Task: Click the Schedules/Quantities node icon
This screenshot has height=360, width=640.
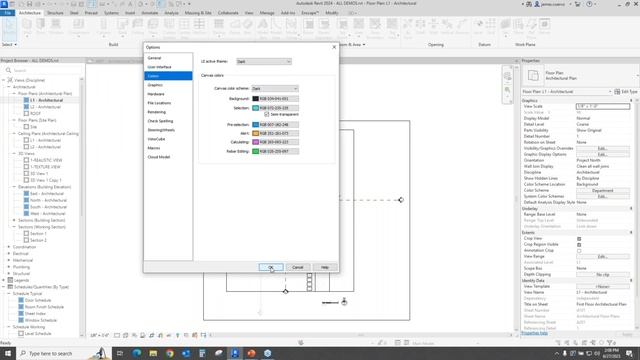Action: (10, 287)
